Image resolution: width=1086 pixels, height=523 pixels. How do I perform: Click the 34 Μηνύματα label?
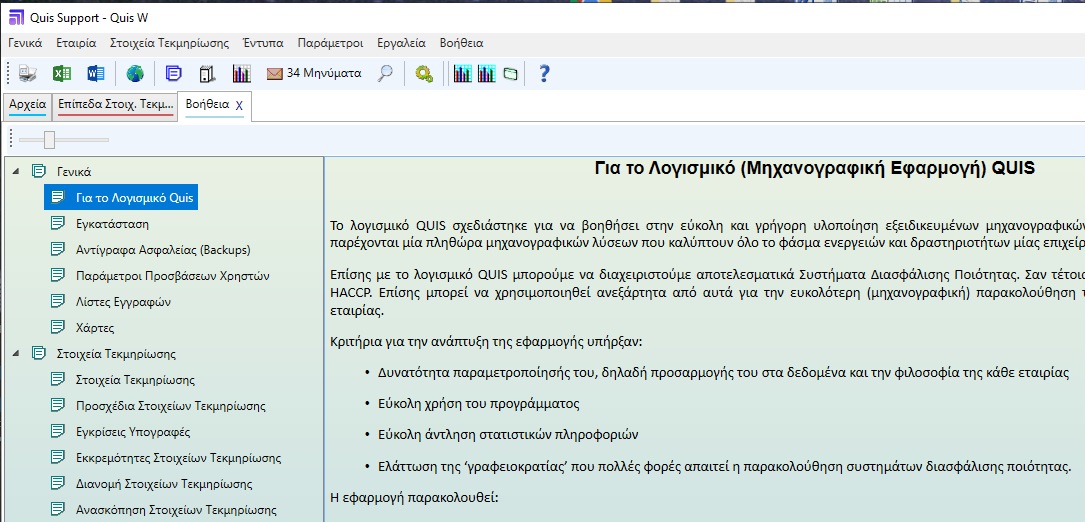point(324,73)
